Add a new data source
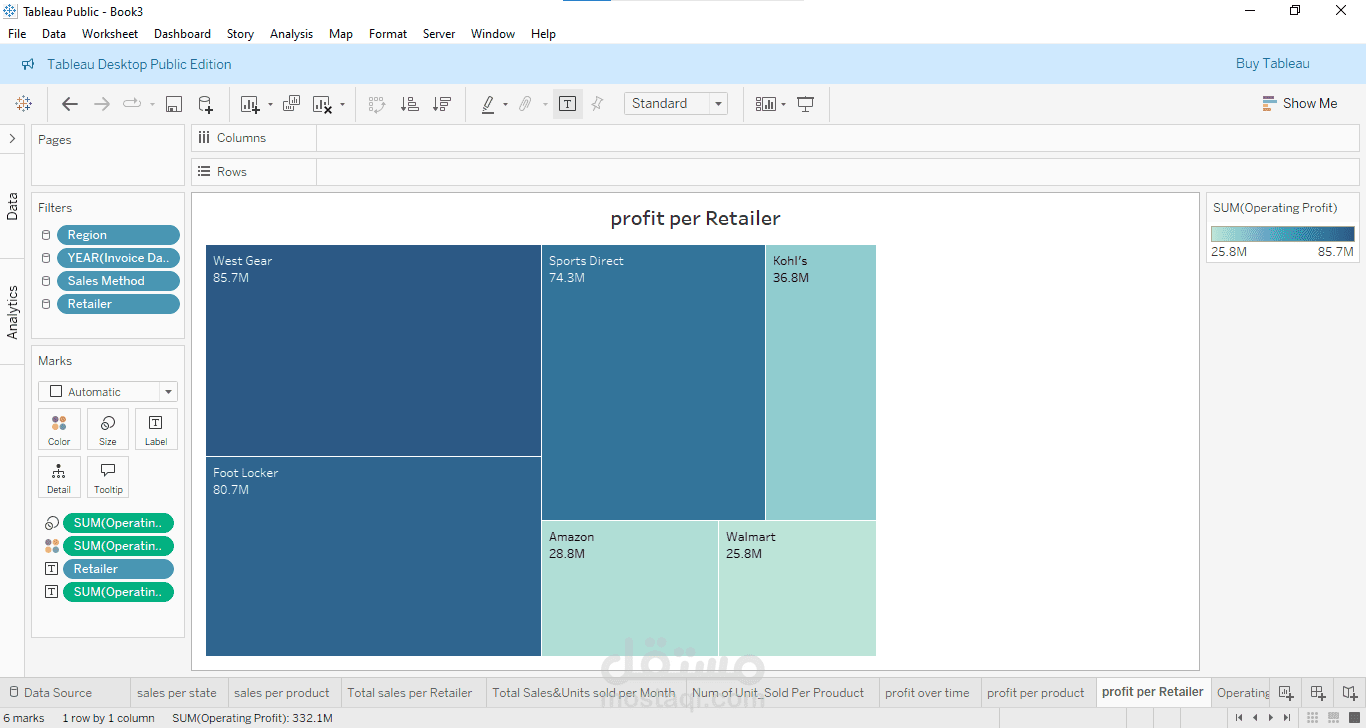Screen dimensions: 1366x728 coord(205,104)
